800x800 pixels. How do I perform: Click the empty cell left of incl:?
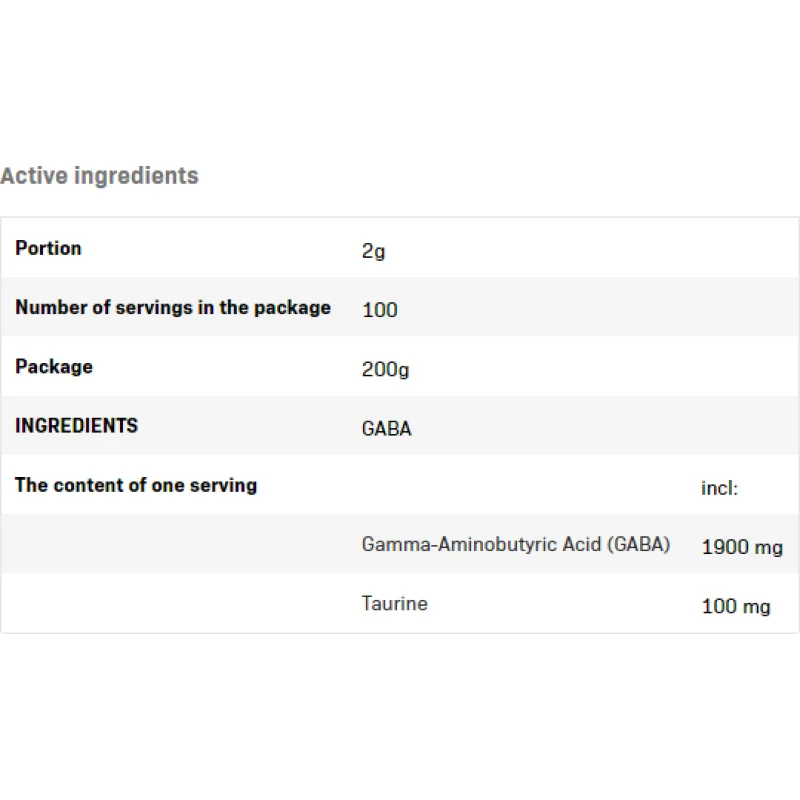point(520,486)
